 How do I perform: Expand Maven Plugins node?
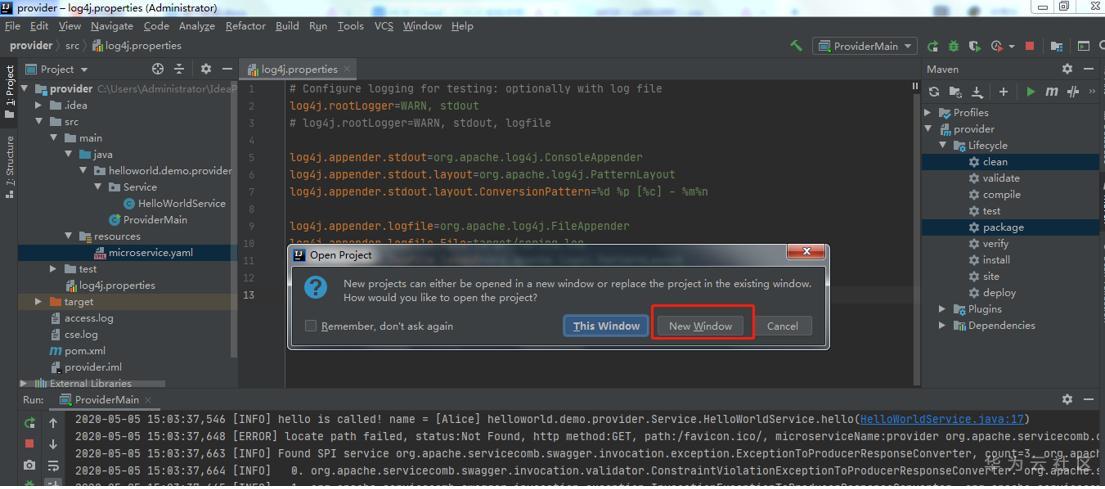[943, 309]
